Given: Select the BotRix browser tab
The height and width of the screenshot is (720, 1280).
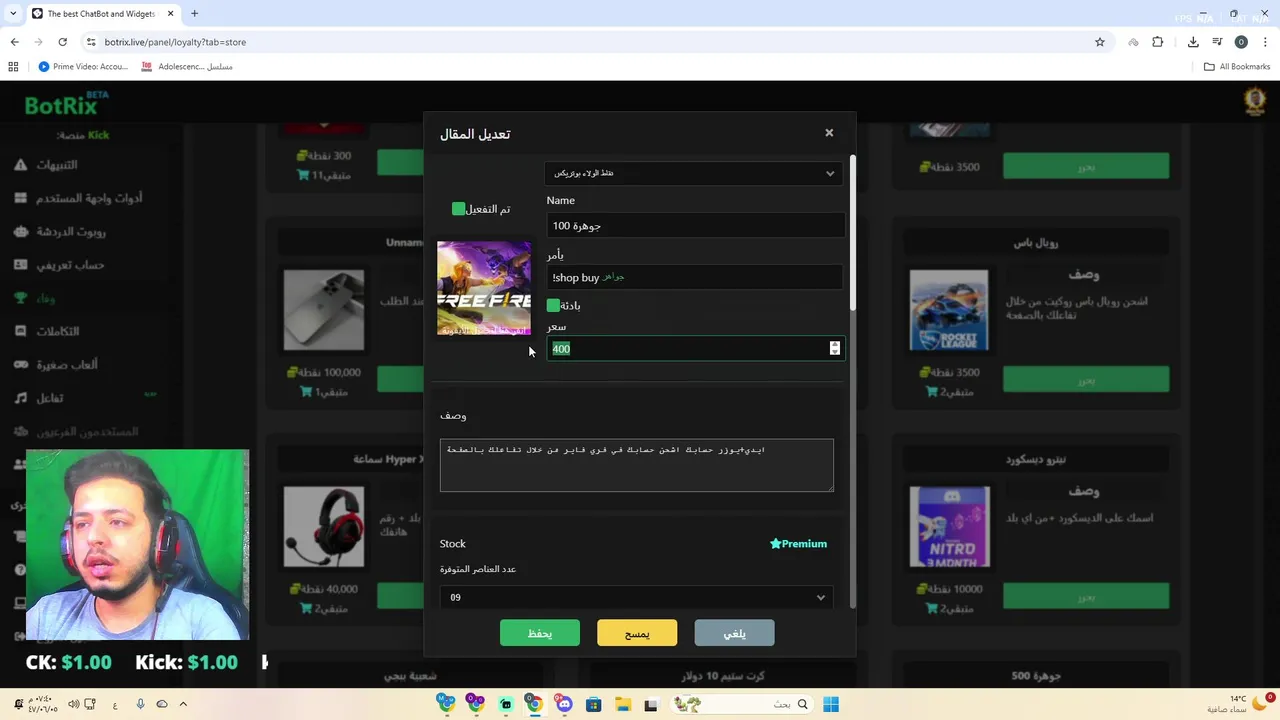Looking at the screenshot, I should tap(102, 14).
